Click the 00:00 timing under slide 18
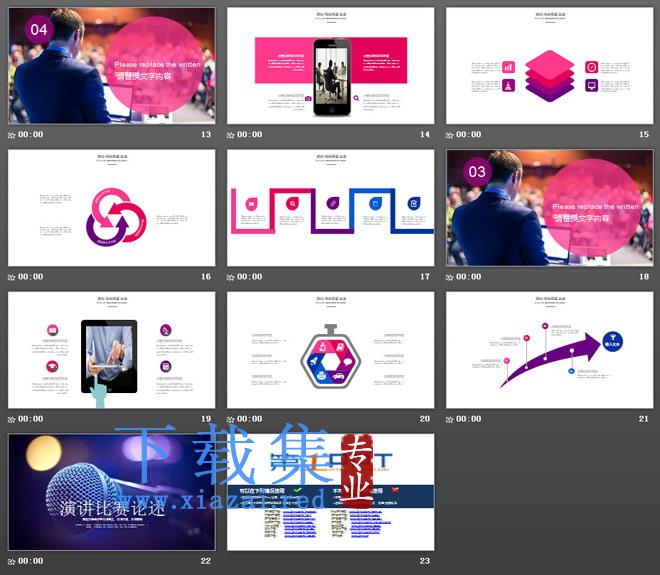Viewport: 660px width, 575px height. [468, 277]
